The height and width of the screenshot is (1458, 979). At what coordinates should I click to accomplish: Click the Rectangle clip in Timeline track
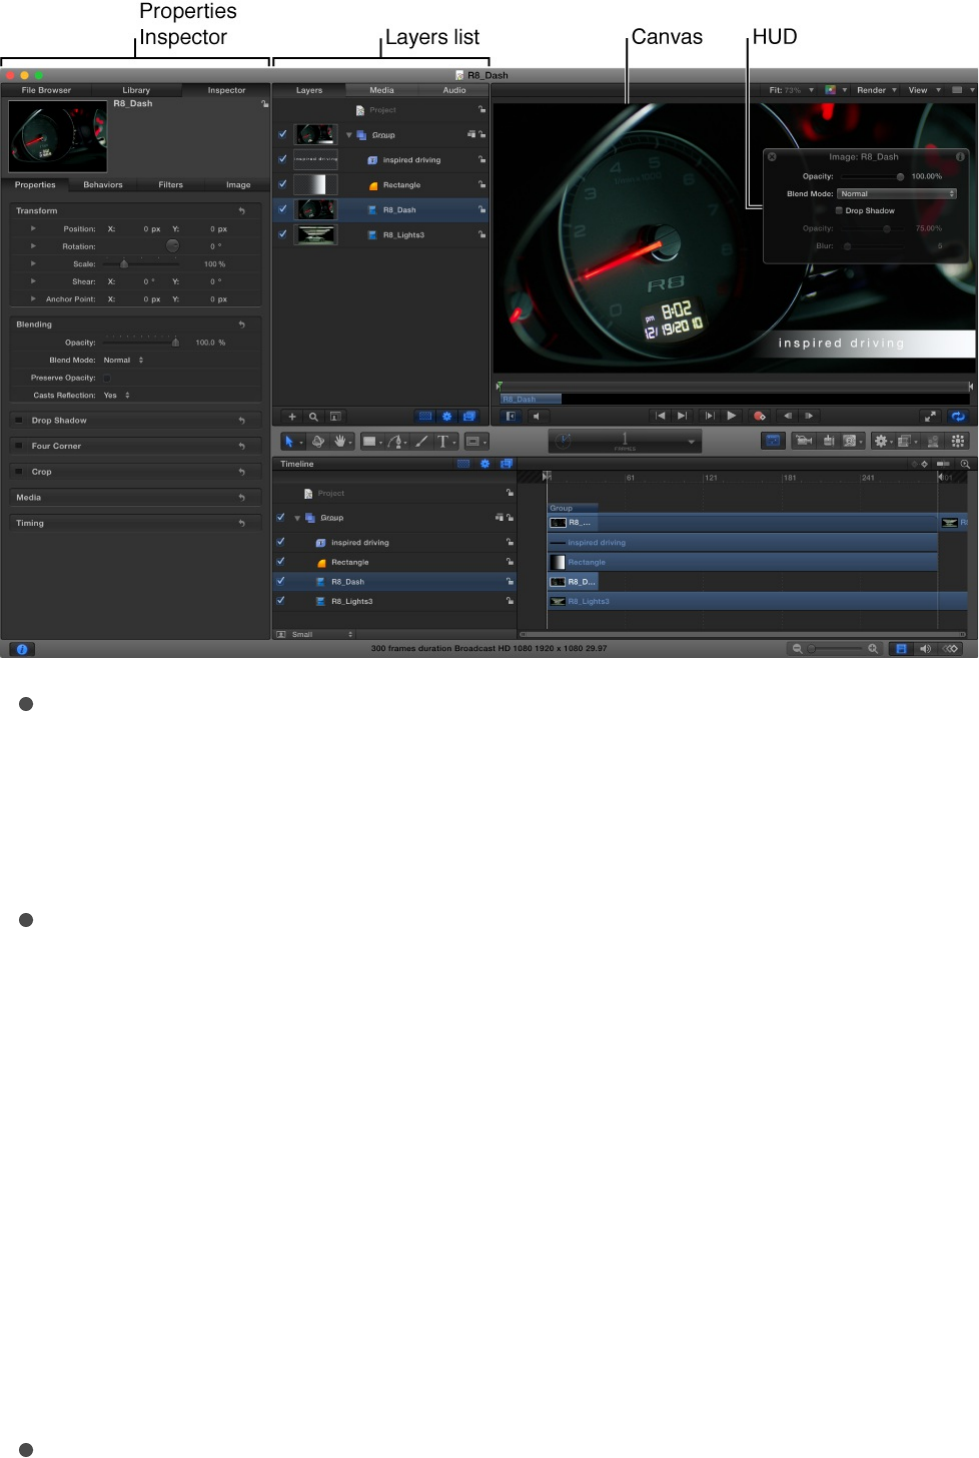[x=743, y=562]
